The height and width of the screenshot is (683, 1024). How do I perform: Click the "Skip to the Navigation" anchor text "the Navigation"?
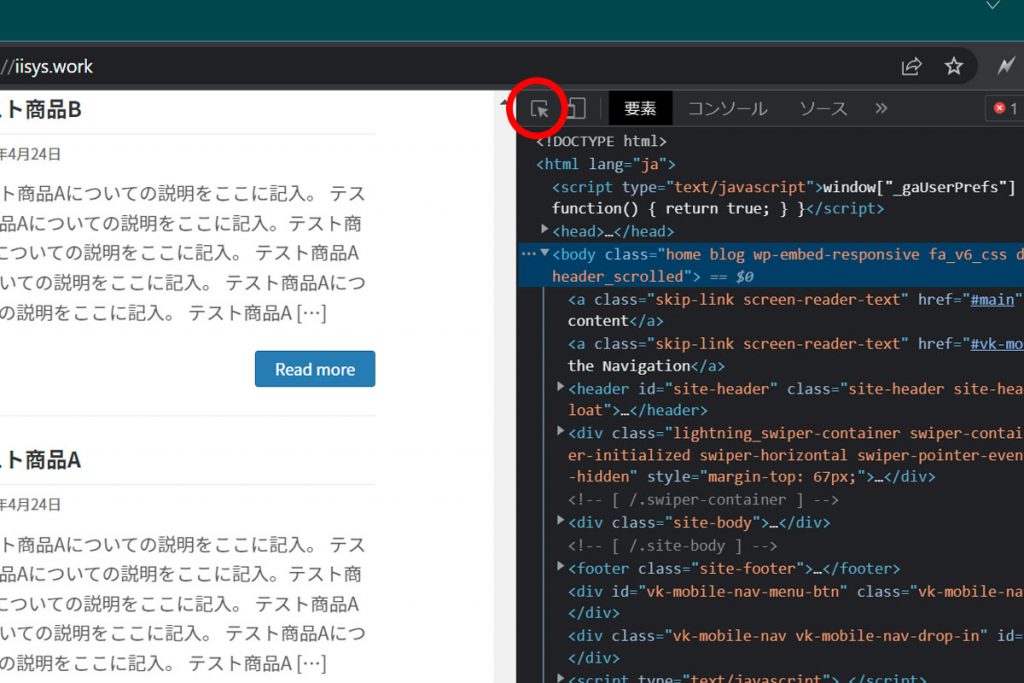(629, 366)
